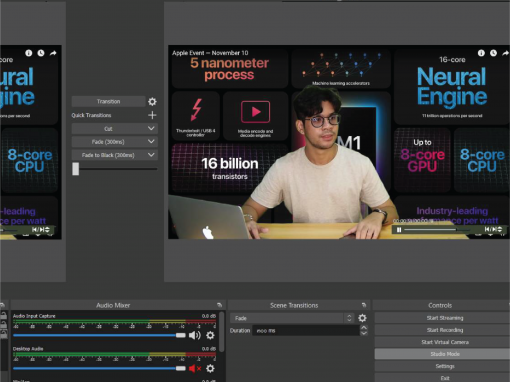Click Start Virtual Camera
510x382 pixels.
[445, 342]
